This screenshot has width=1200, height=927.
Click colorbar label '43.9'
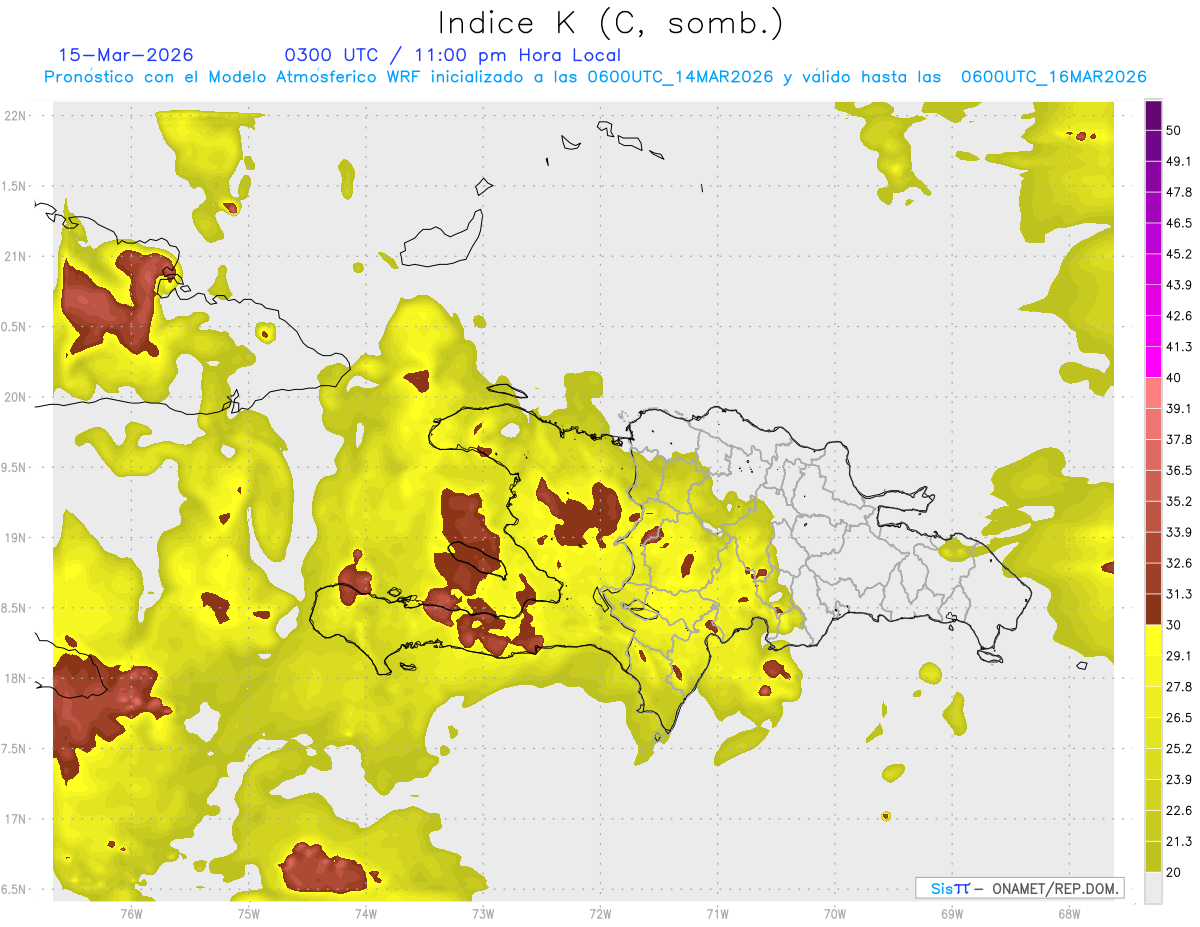[x=1180, y=285]
